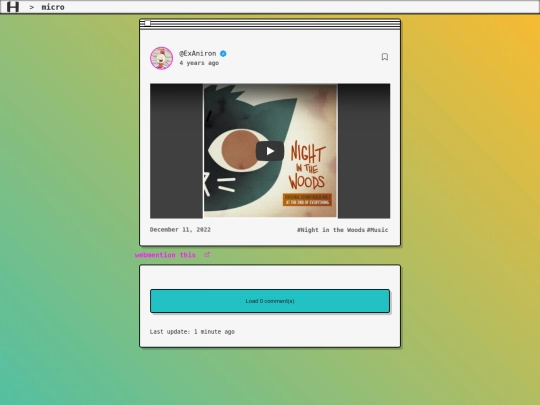This screenshot has width=540, height=405.
Task: Click the webmention this link
Action: pos(165,255)
